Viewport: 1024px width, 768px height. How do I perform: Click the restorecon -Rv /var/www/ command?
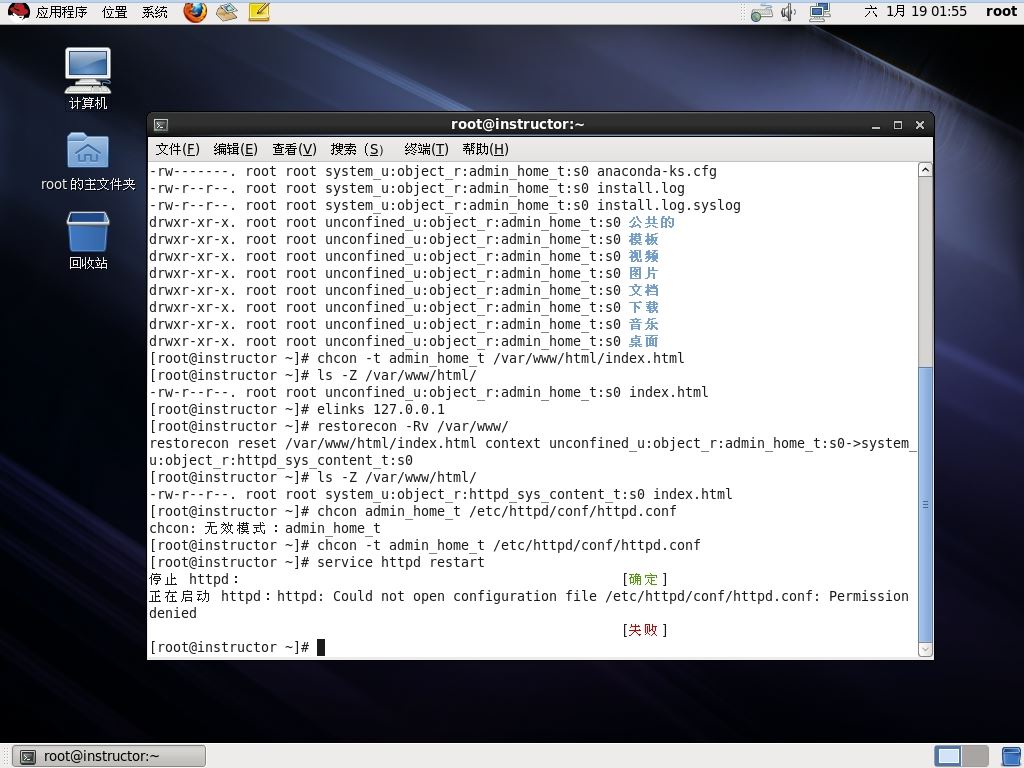point(412,426)
